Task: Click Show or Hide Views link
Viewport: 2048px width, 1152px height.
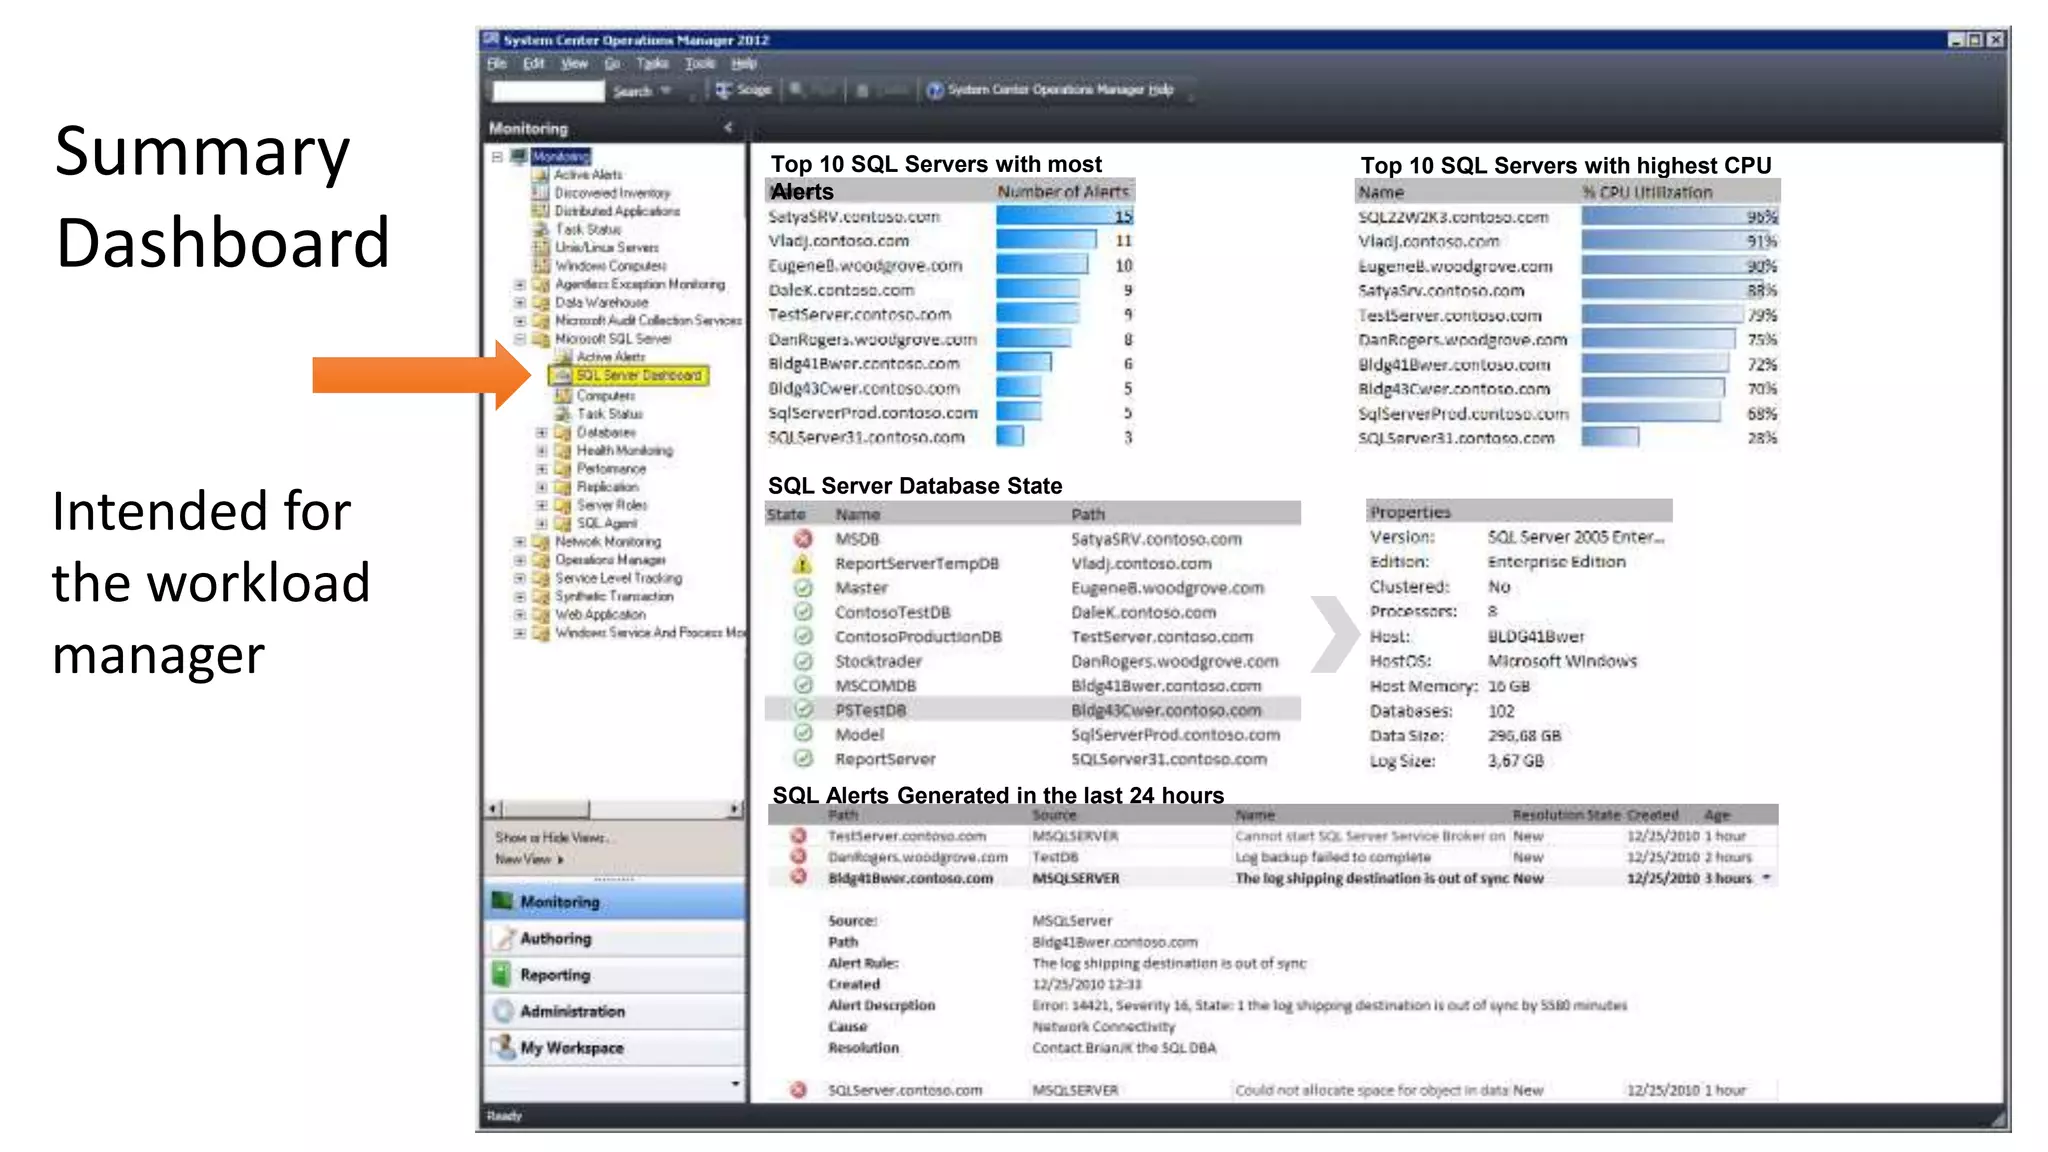Action: click(x=550, y=837)
